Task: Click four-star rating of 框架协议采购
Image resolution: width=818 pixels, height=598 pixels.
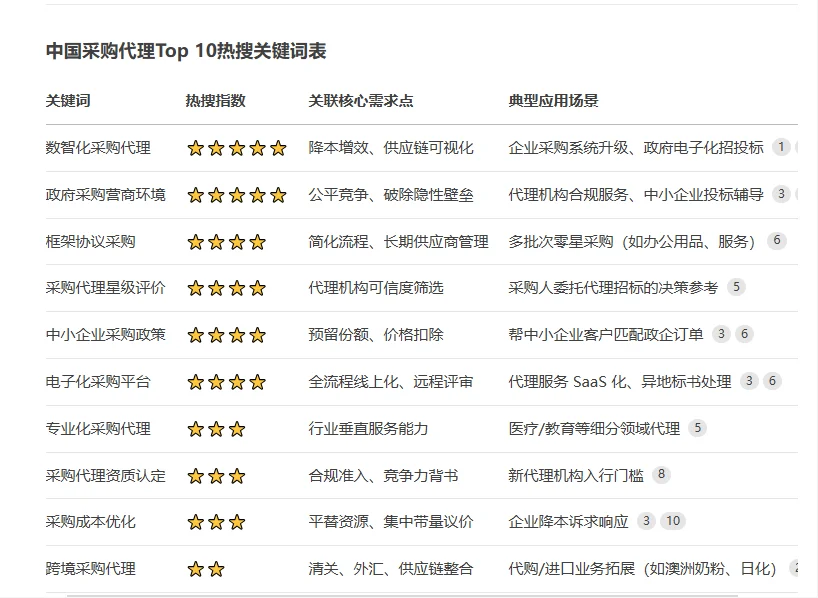Action: tap(226, 242)
